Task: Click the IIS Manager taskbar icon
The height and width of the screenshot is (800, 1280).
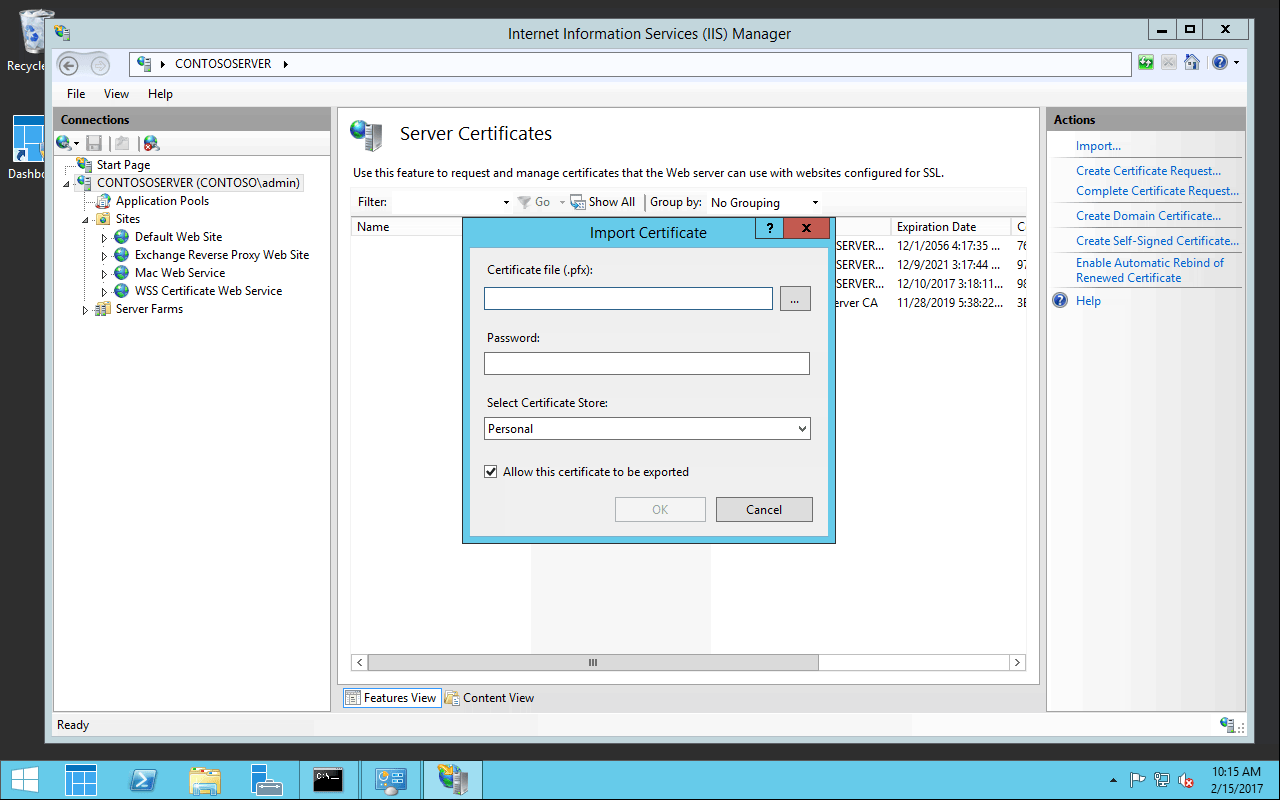Action: pyautogui.click(x=453, y=780)
